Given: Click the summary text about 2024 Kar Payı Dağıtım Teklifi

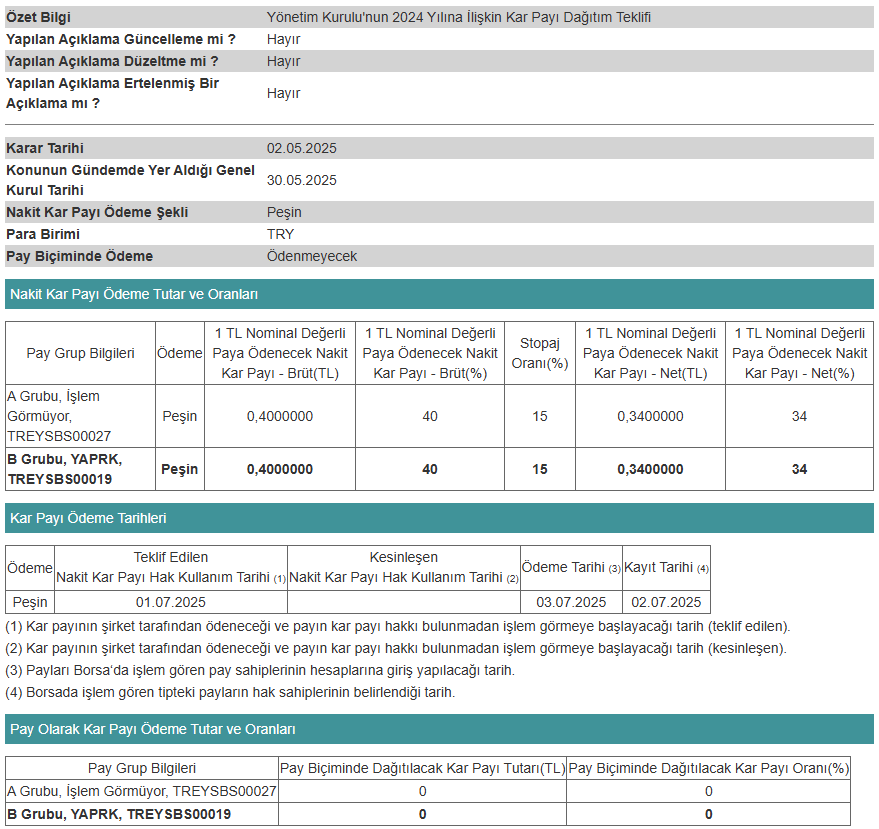Looking at the screenshot, I should point(459,17).
